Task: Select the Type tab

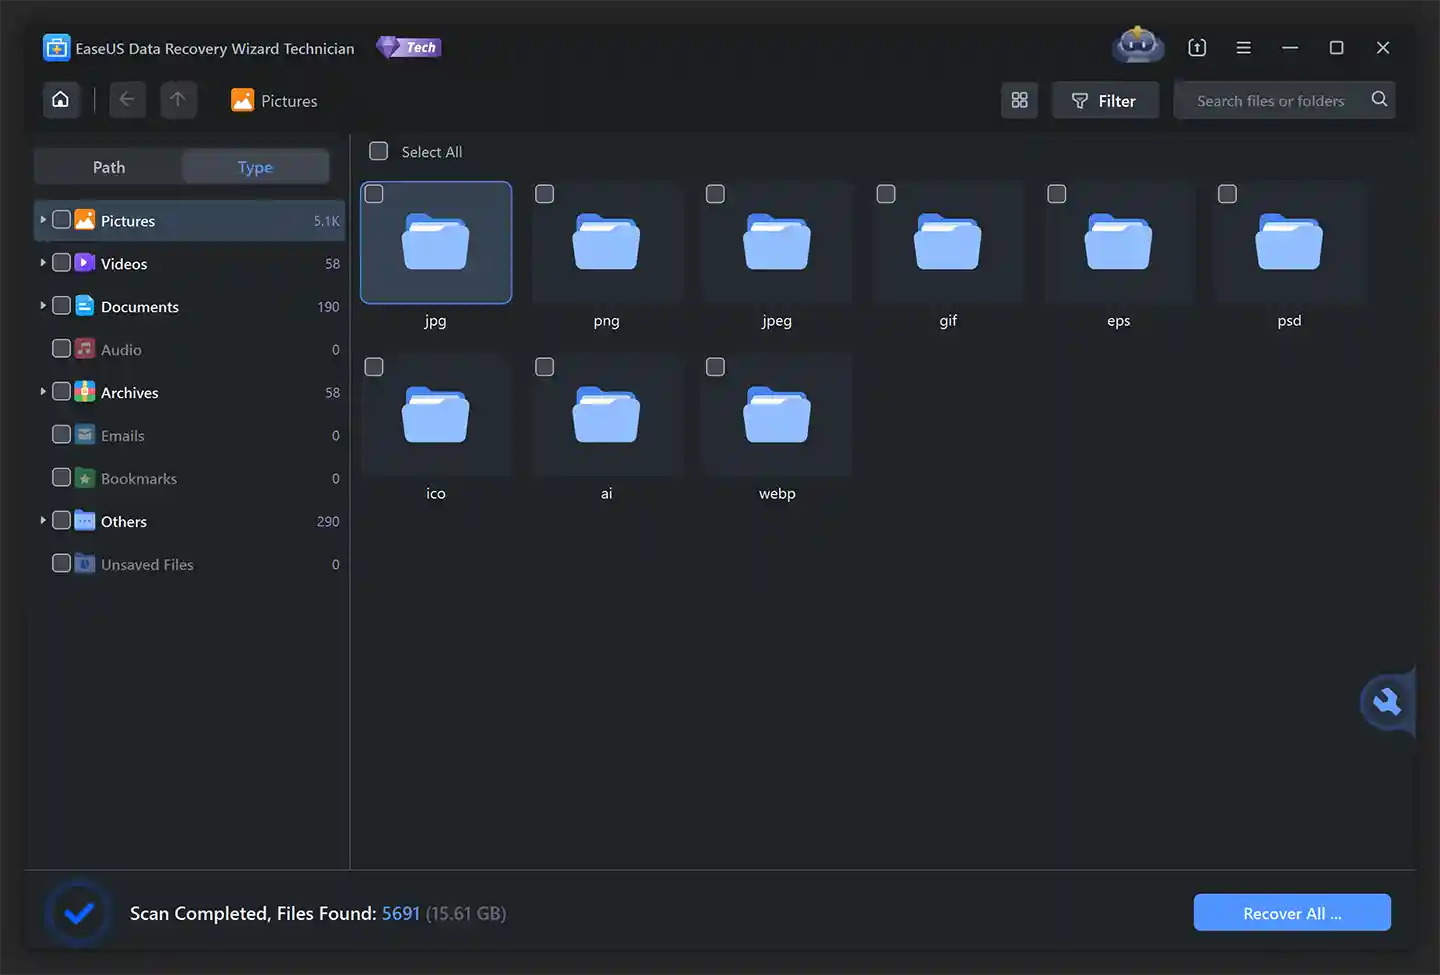Action: tap(255, 167)
